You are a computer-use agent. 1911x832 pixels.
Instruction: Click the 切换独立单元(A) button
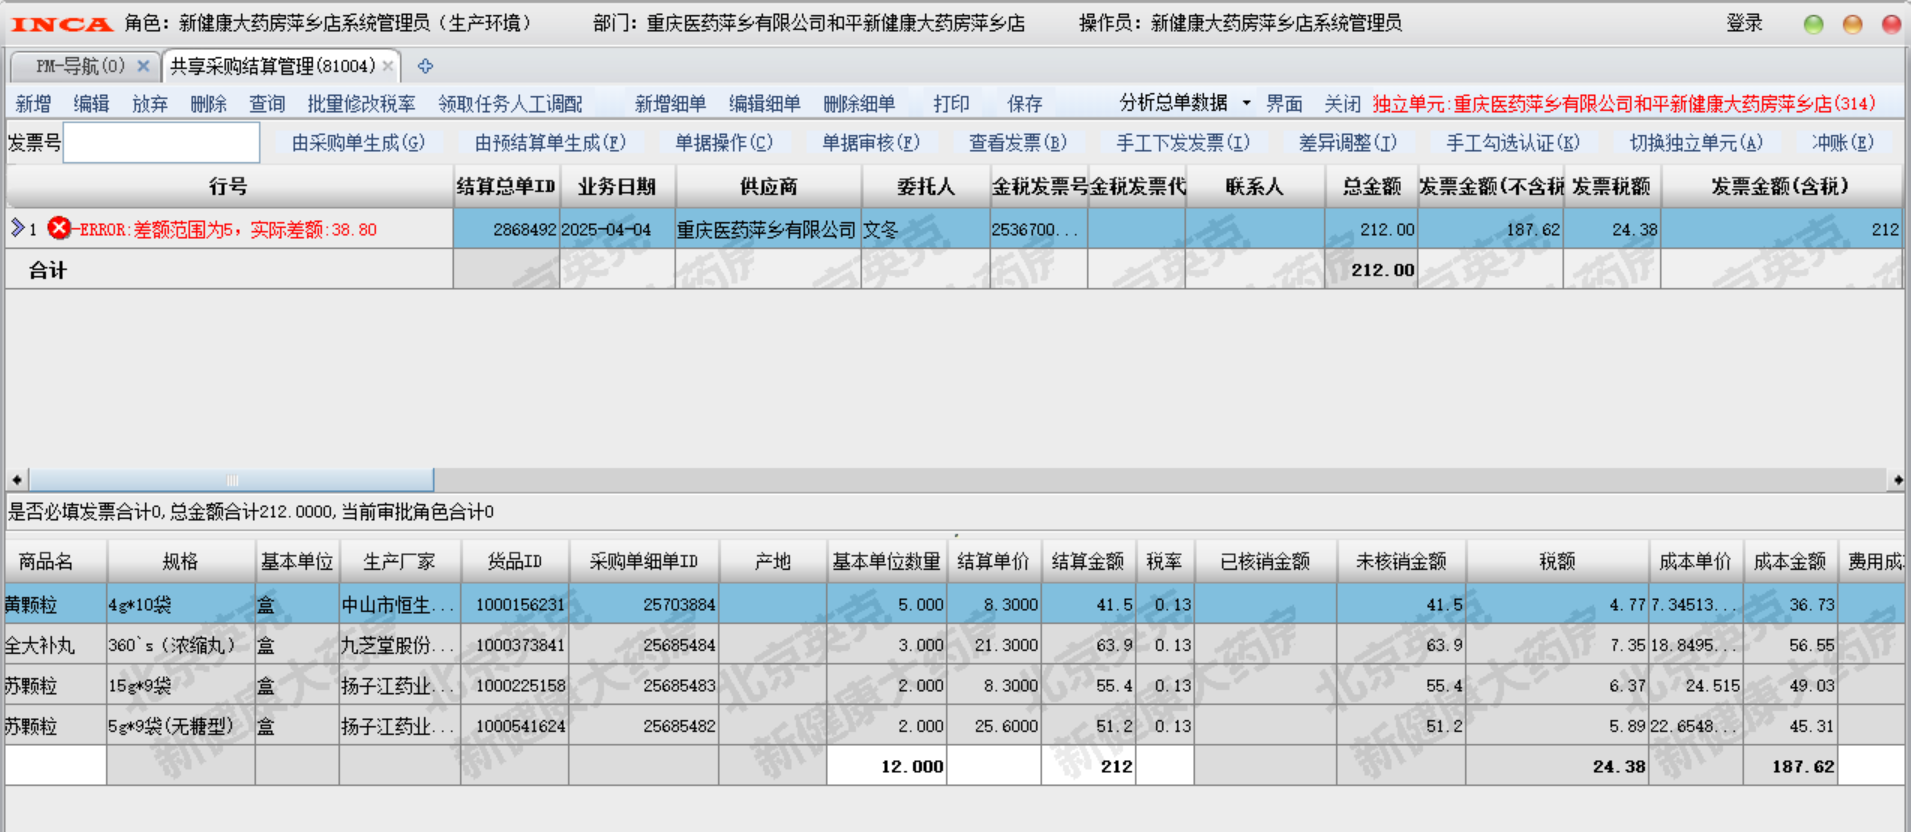(x=1696, y=143)
